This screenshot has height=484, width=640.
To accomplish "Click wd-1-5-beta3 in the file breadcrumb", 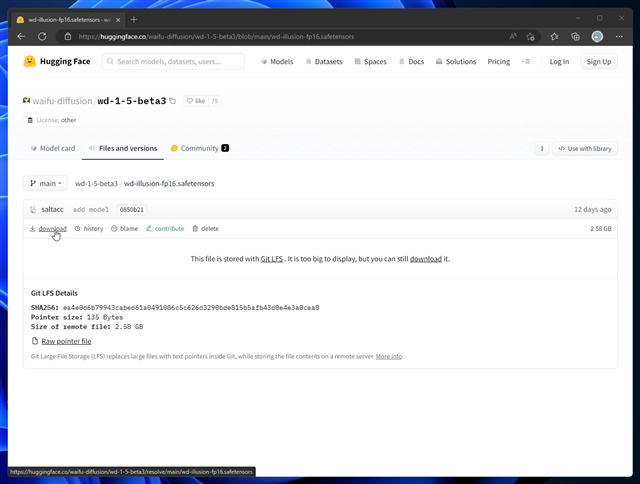I will 96,184.
